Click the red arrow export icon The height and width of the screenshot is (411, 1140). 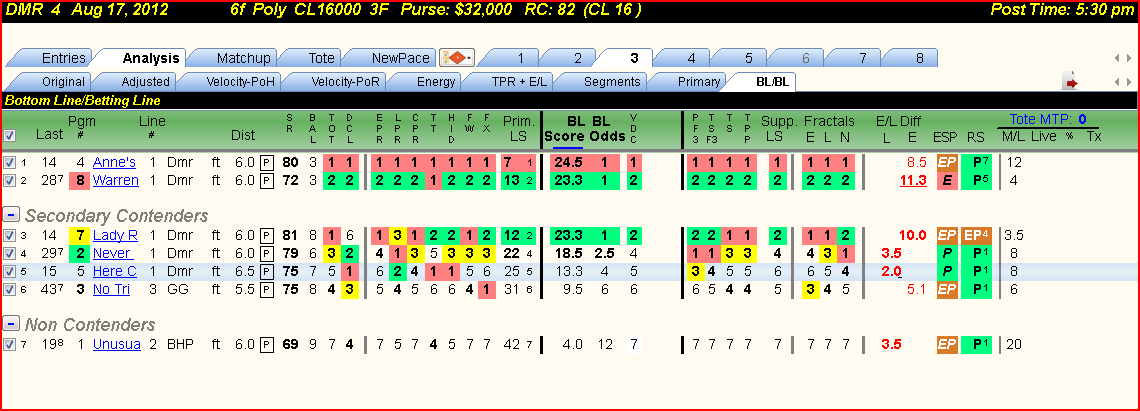point(1070,82)
